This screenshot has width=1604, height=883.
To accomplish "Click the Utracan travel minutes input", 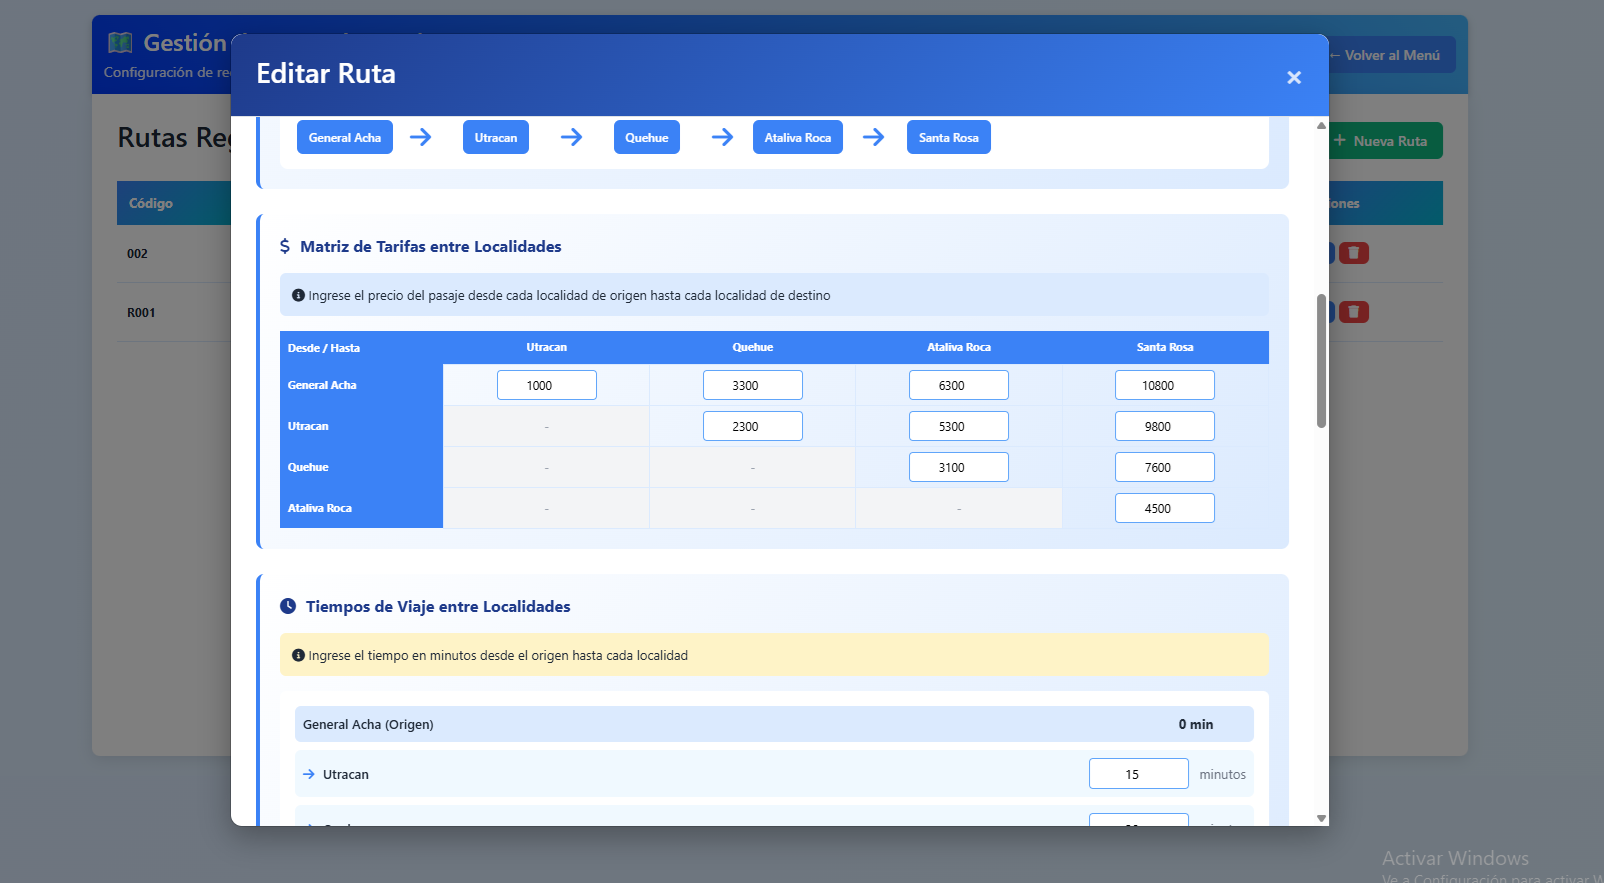I will (1138, 774).
